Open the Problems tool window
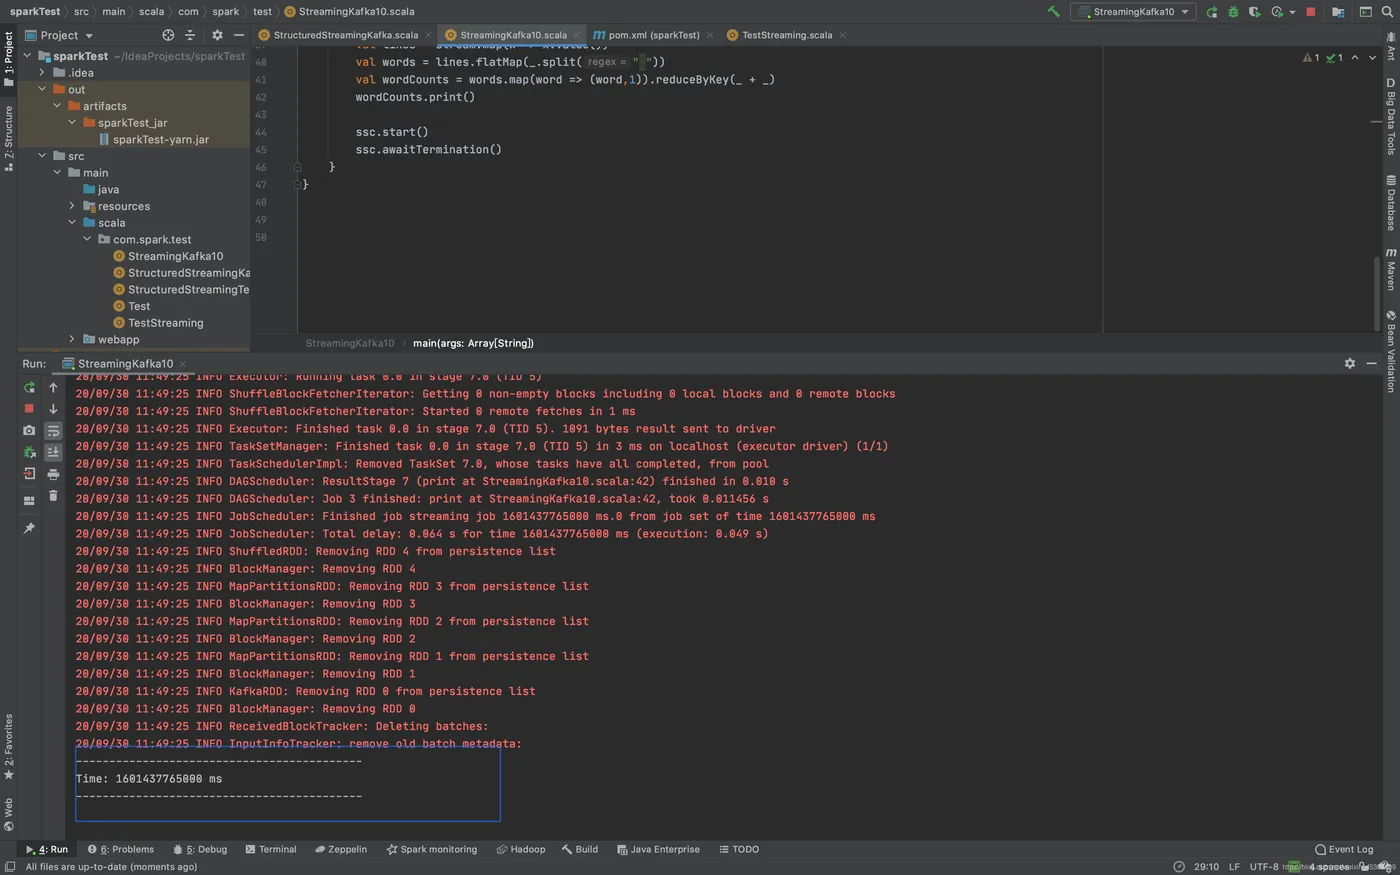The width and height of the screenshot is (1400, 875). [x=121, y=849]
